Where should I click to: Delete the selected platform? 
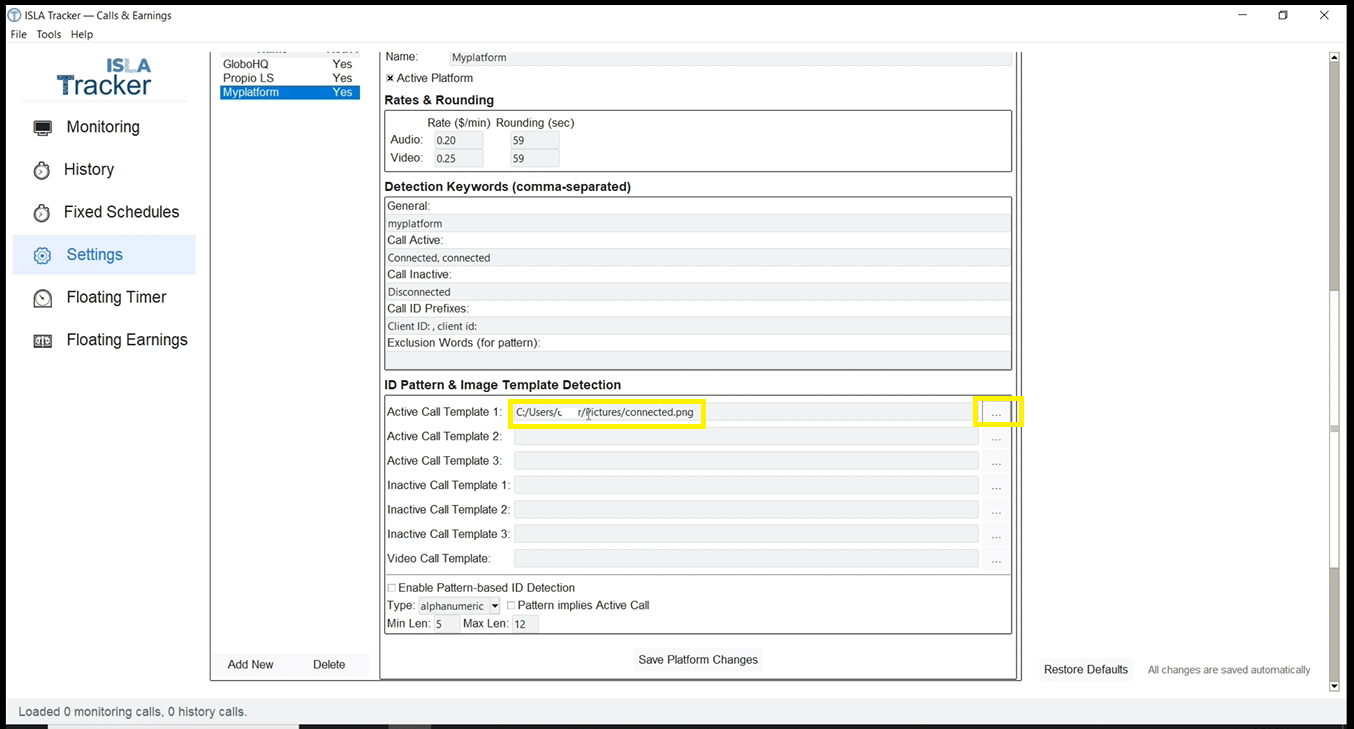(x=328, y=664)
